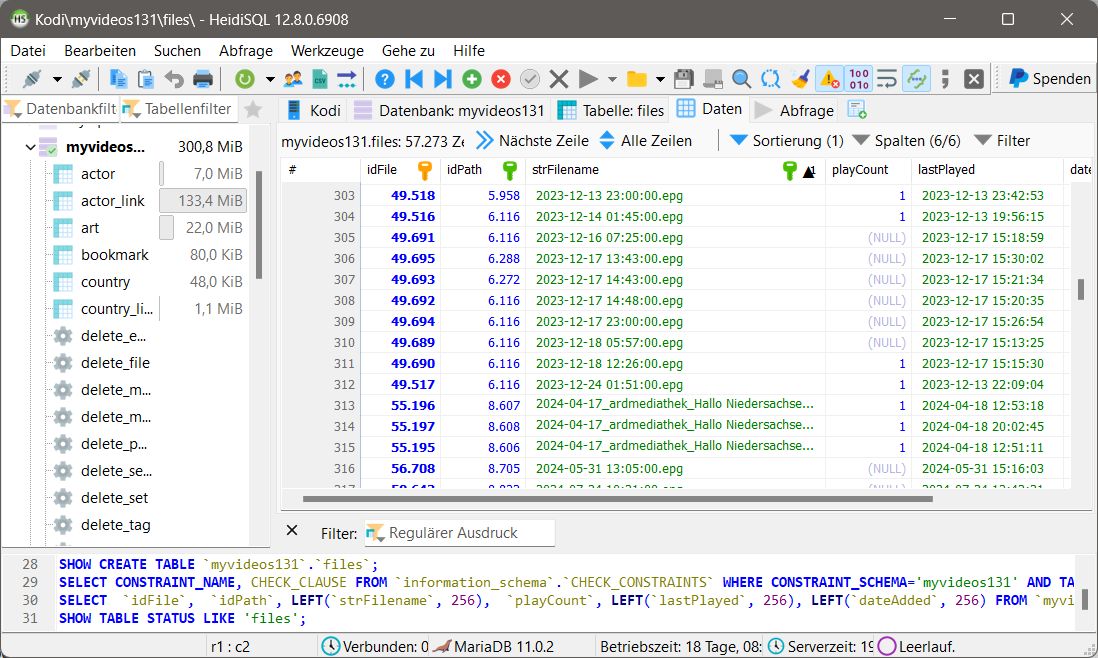
Task: Click Nächste Zeile button
Action: pos(533,141)
